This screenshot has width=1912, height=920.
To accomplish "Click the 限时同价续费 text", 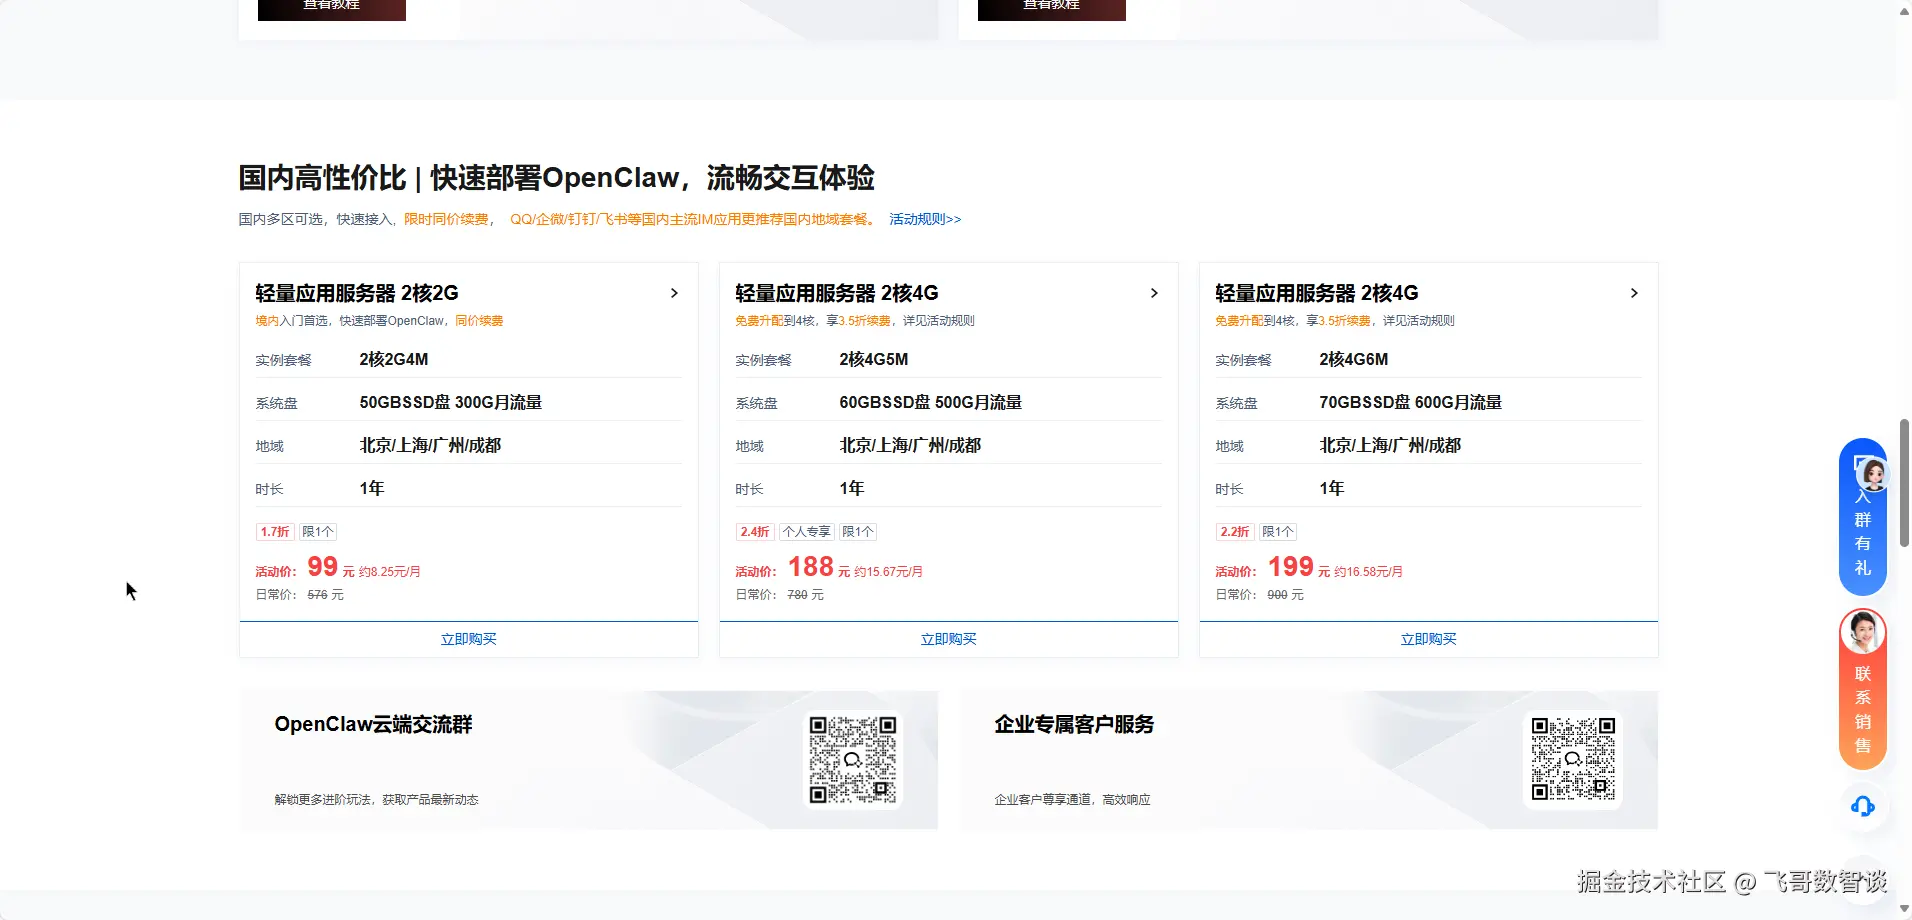I will [x=446, y=219].
